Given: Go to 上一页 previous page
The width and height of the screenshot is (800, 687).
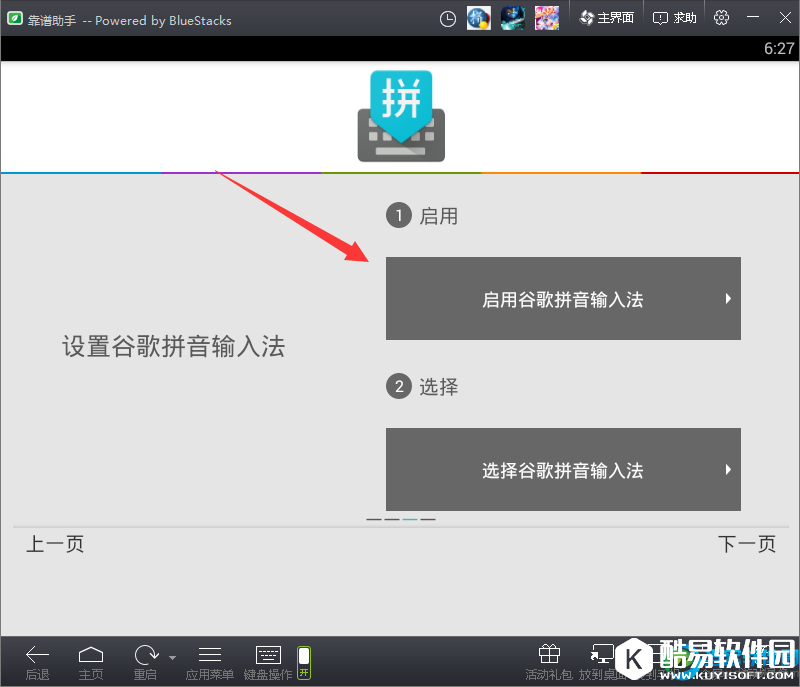Looking at the screenshot, I should pos(54,543).
